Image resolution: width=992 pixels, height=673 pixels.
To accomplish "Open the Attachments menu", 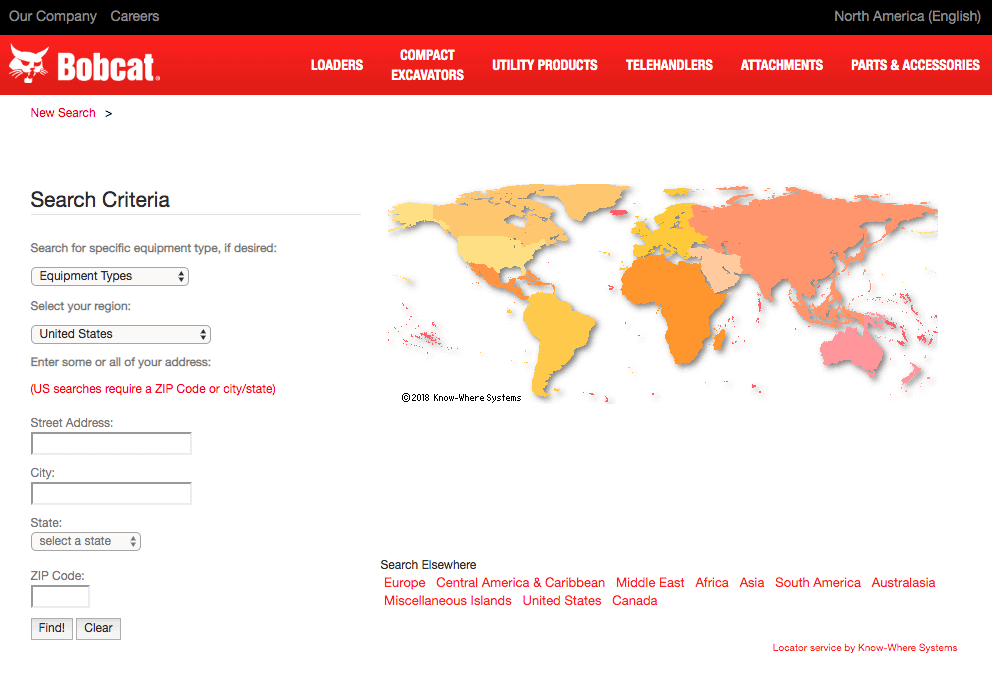I will click(x=781, y=65).
